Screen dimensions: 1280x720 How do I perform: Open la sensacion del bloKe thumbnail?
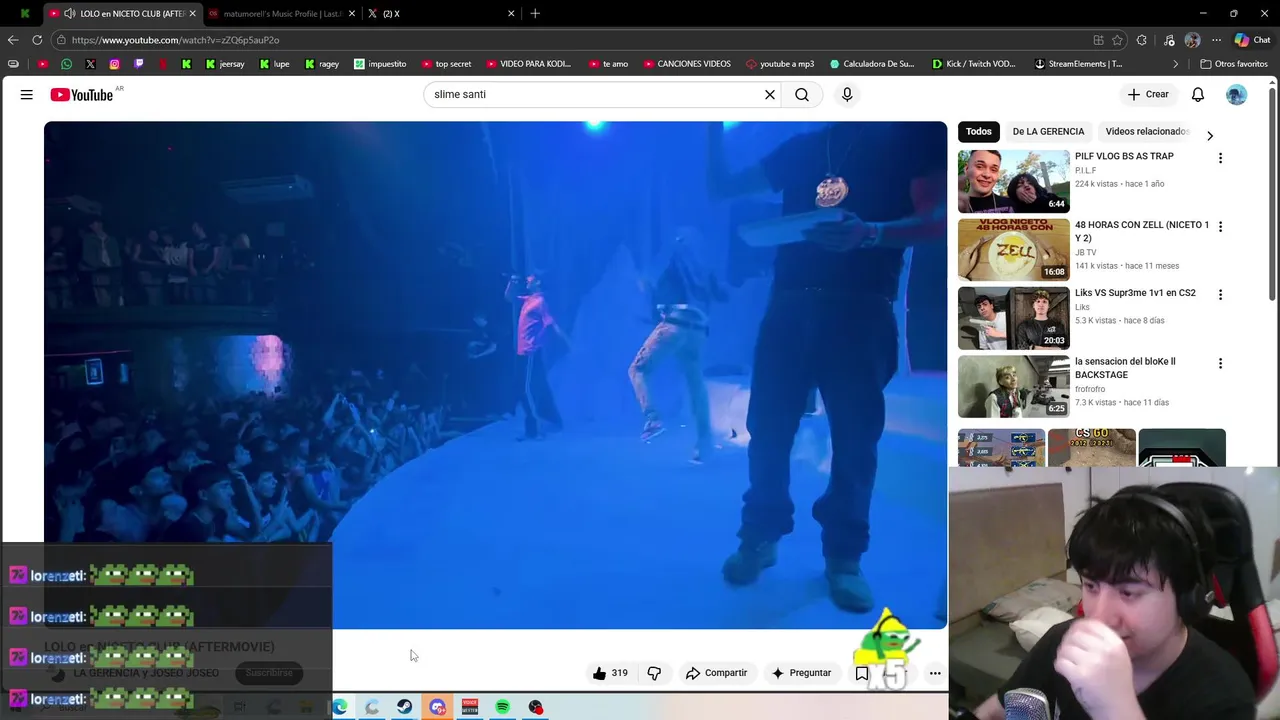point(1014,386)
